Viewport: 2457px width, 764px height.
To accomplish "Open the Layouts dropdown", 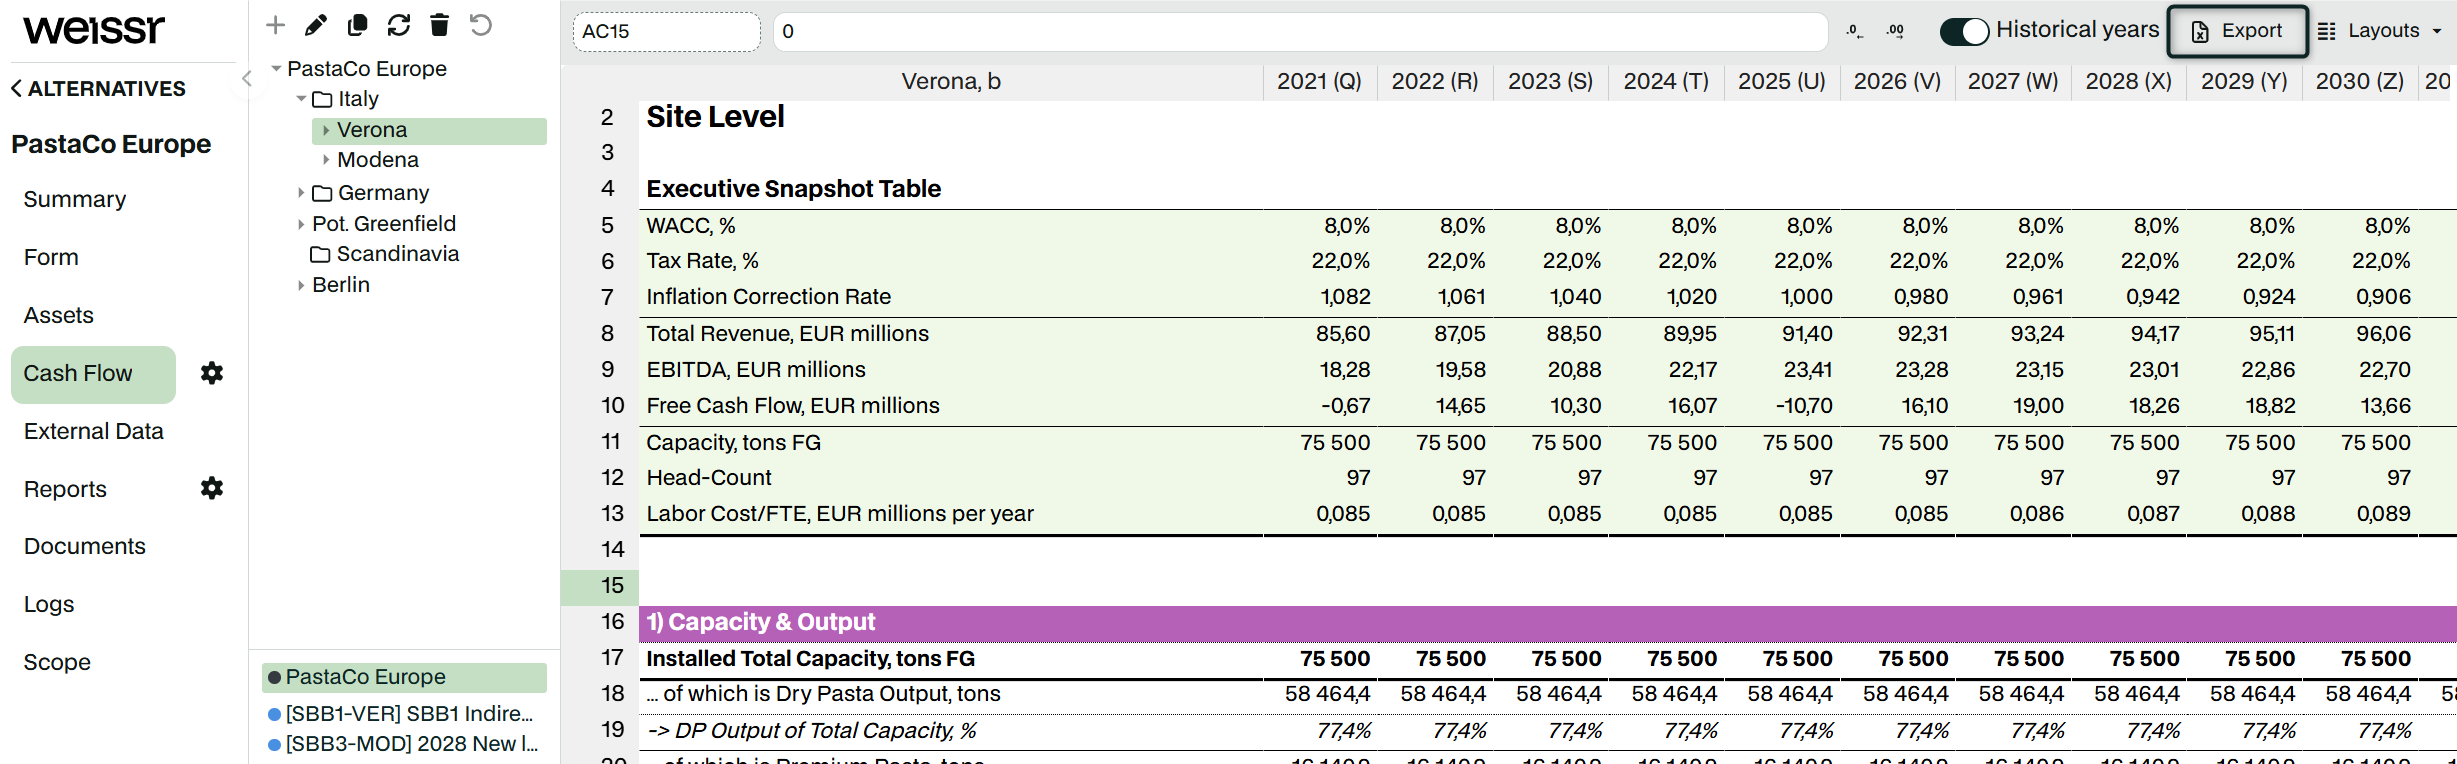I will (x=2380, y=31).
